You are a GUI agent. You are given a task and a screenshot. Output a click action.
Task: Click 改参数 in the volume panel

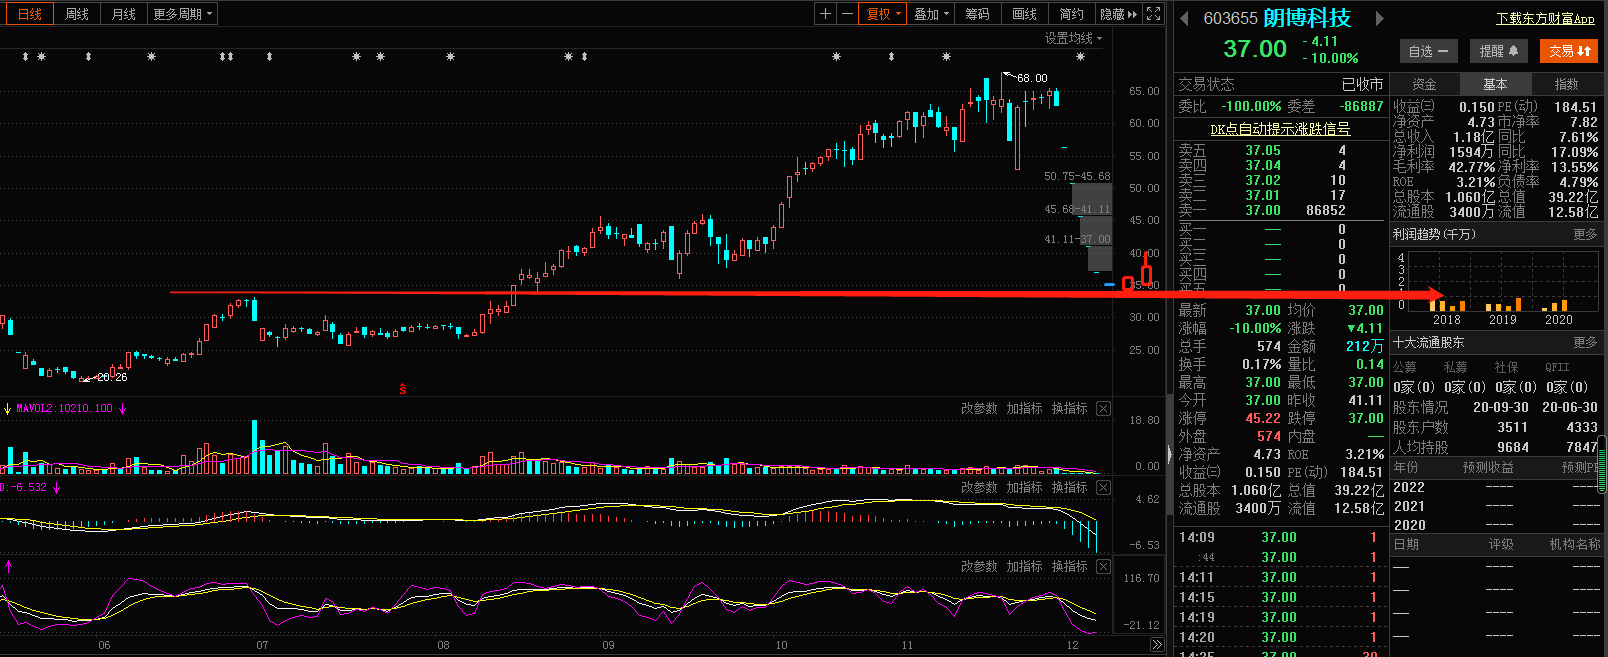(x=979, y=408)
